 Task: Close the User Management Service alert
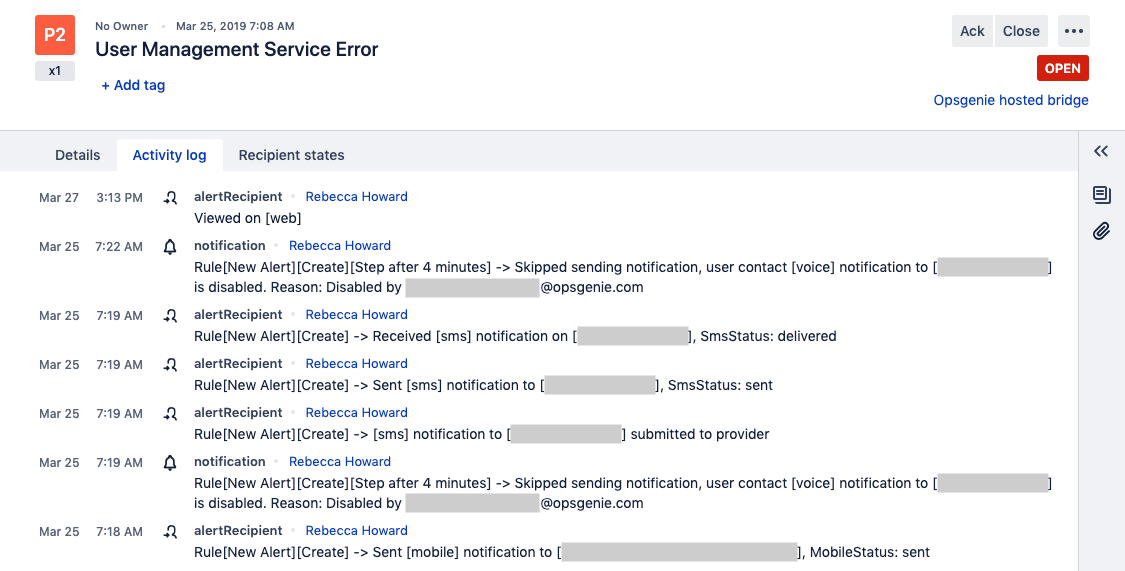pyautogui.click(x=1021, y=31)
